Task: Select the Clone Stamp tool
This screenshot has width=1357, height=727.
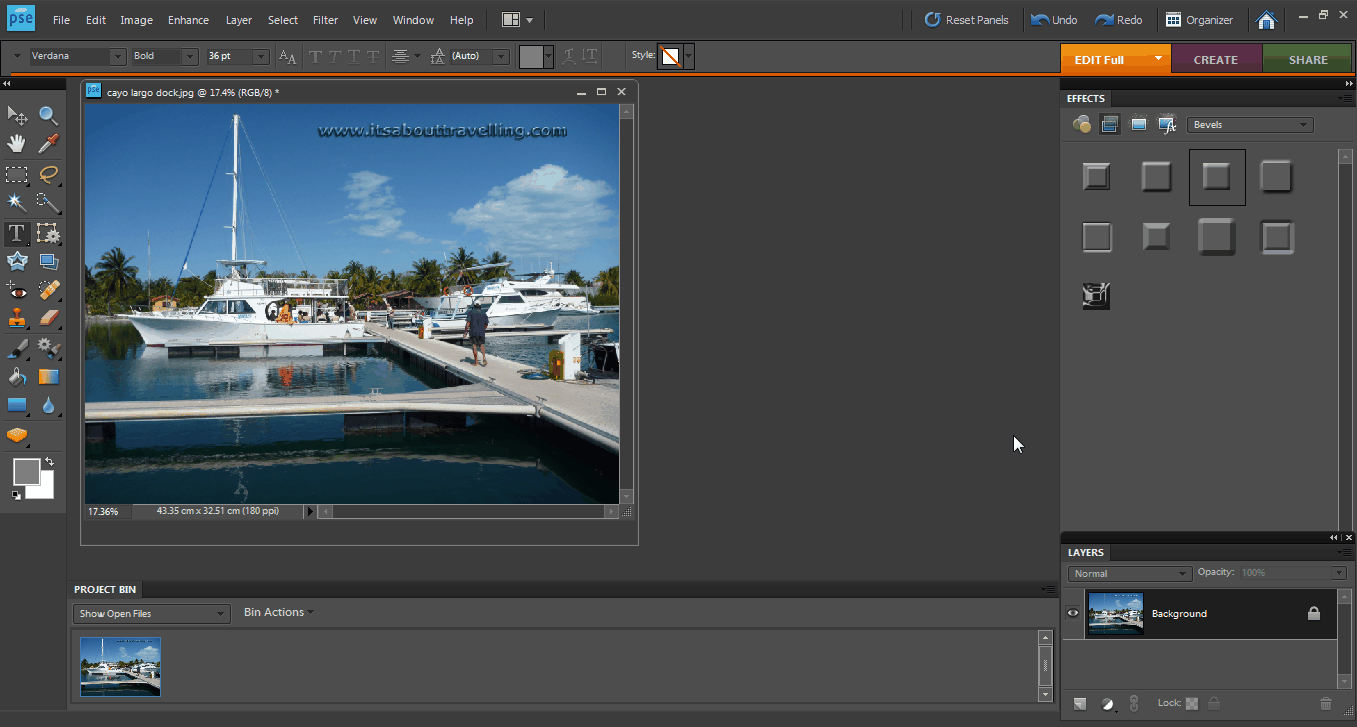Action: pyautogui.click(x=17, y=319)
